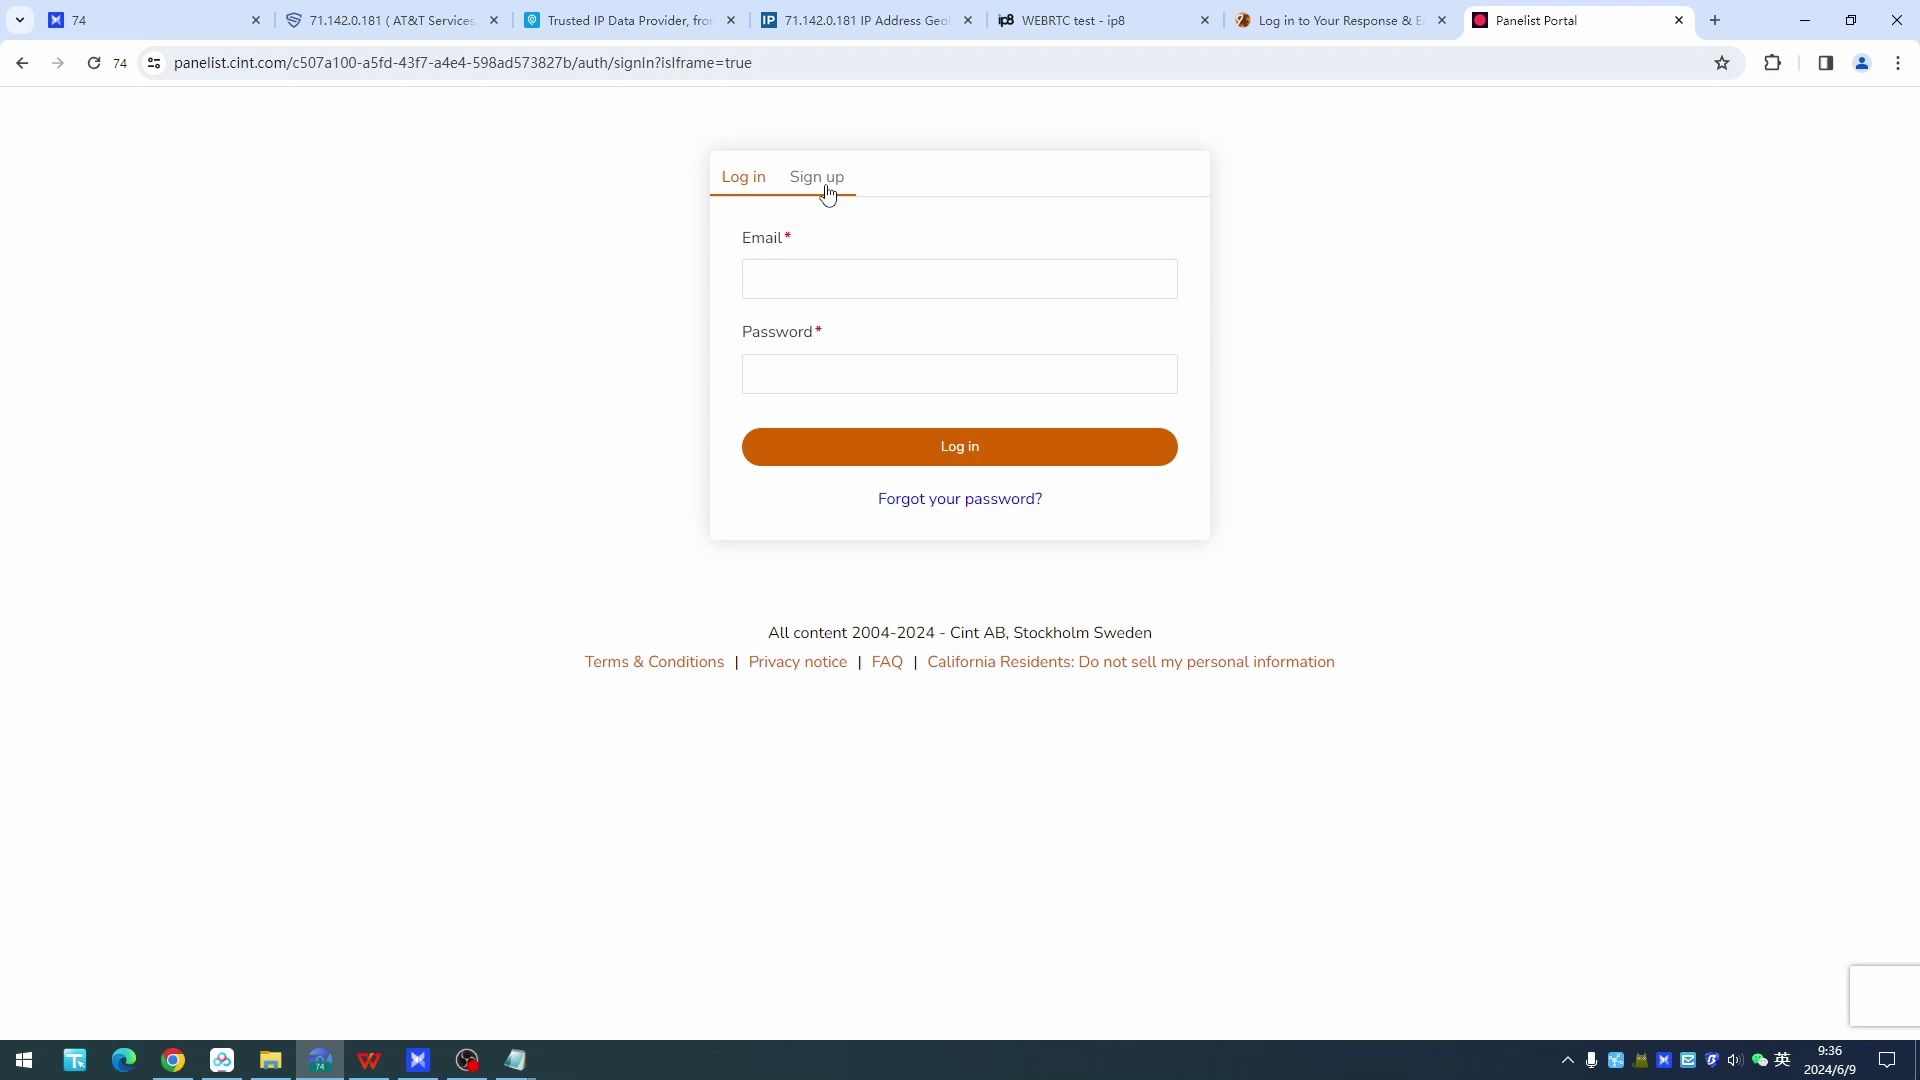Click the browser profile icon
Viewport: 1920px width, 1080px height.
click(x=1861, y=62)
